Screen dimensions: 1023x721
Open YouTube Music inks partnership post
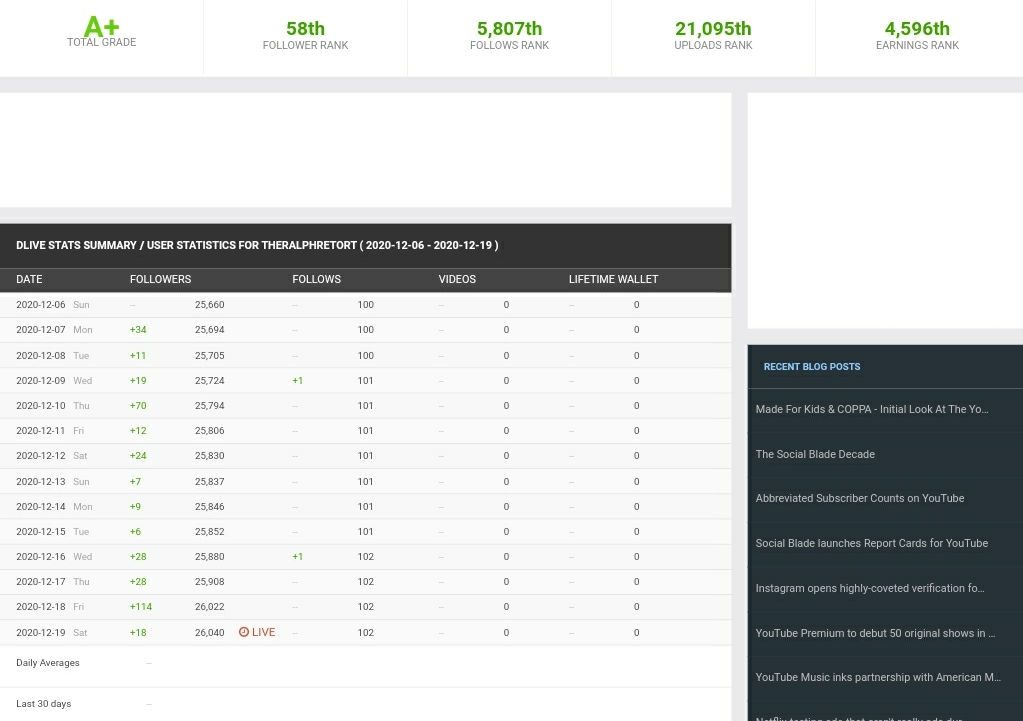tap(878, 677)
